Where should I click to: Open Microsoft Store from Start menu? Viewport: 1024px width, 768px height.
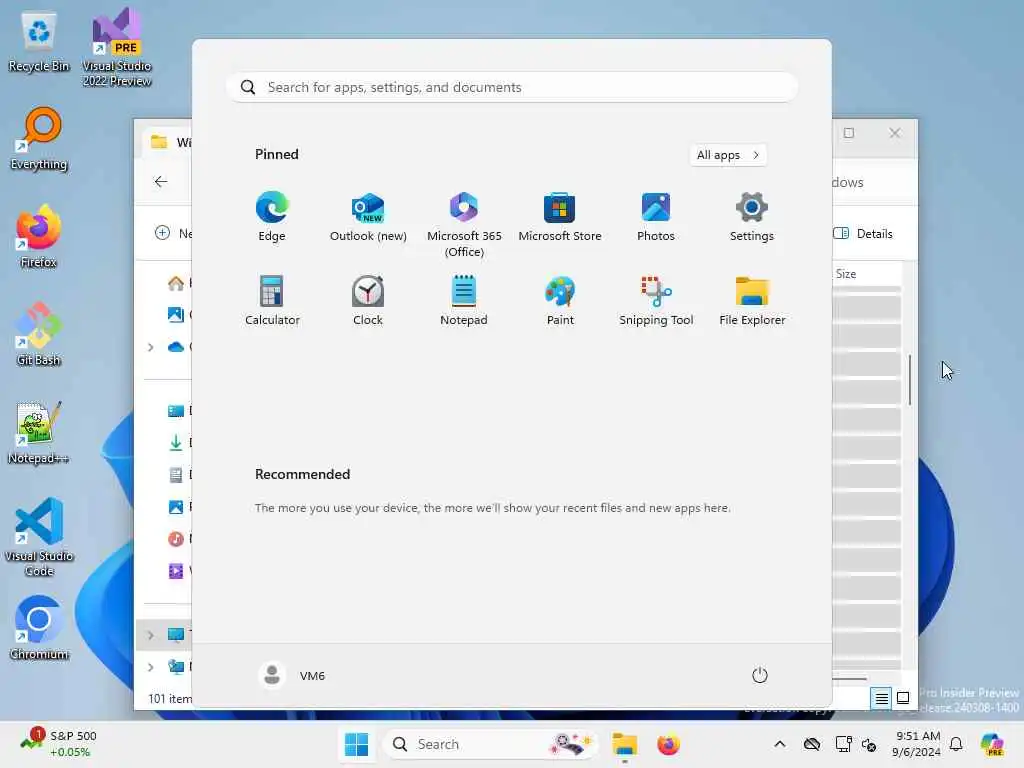560,217
